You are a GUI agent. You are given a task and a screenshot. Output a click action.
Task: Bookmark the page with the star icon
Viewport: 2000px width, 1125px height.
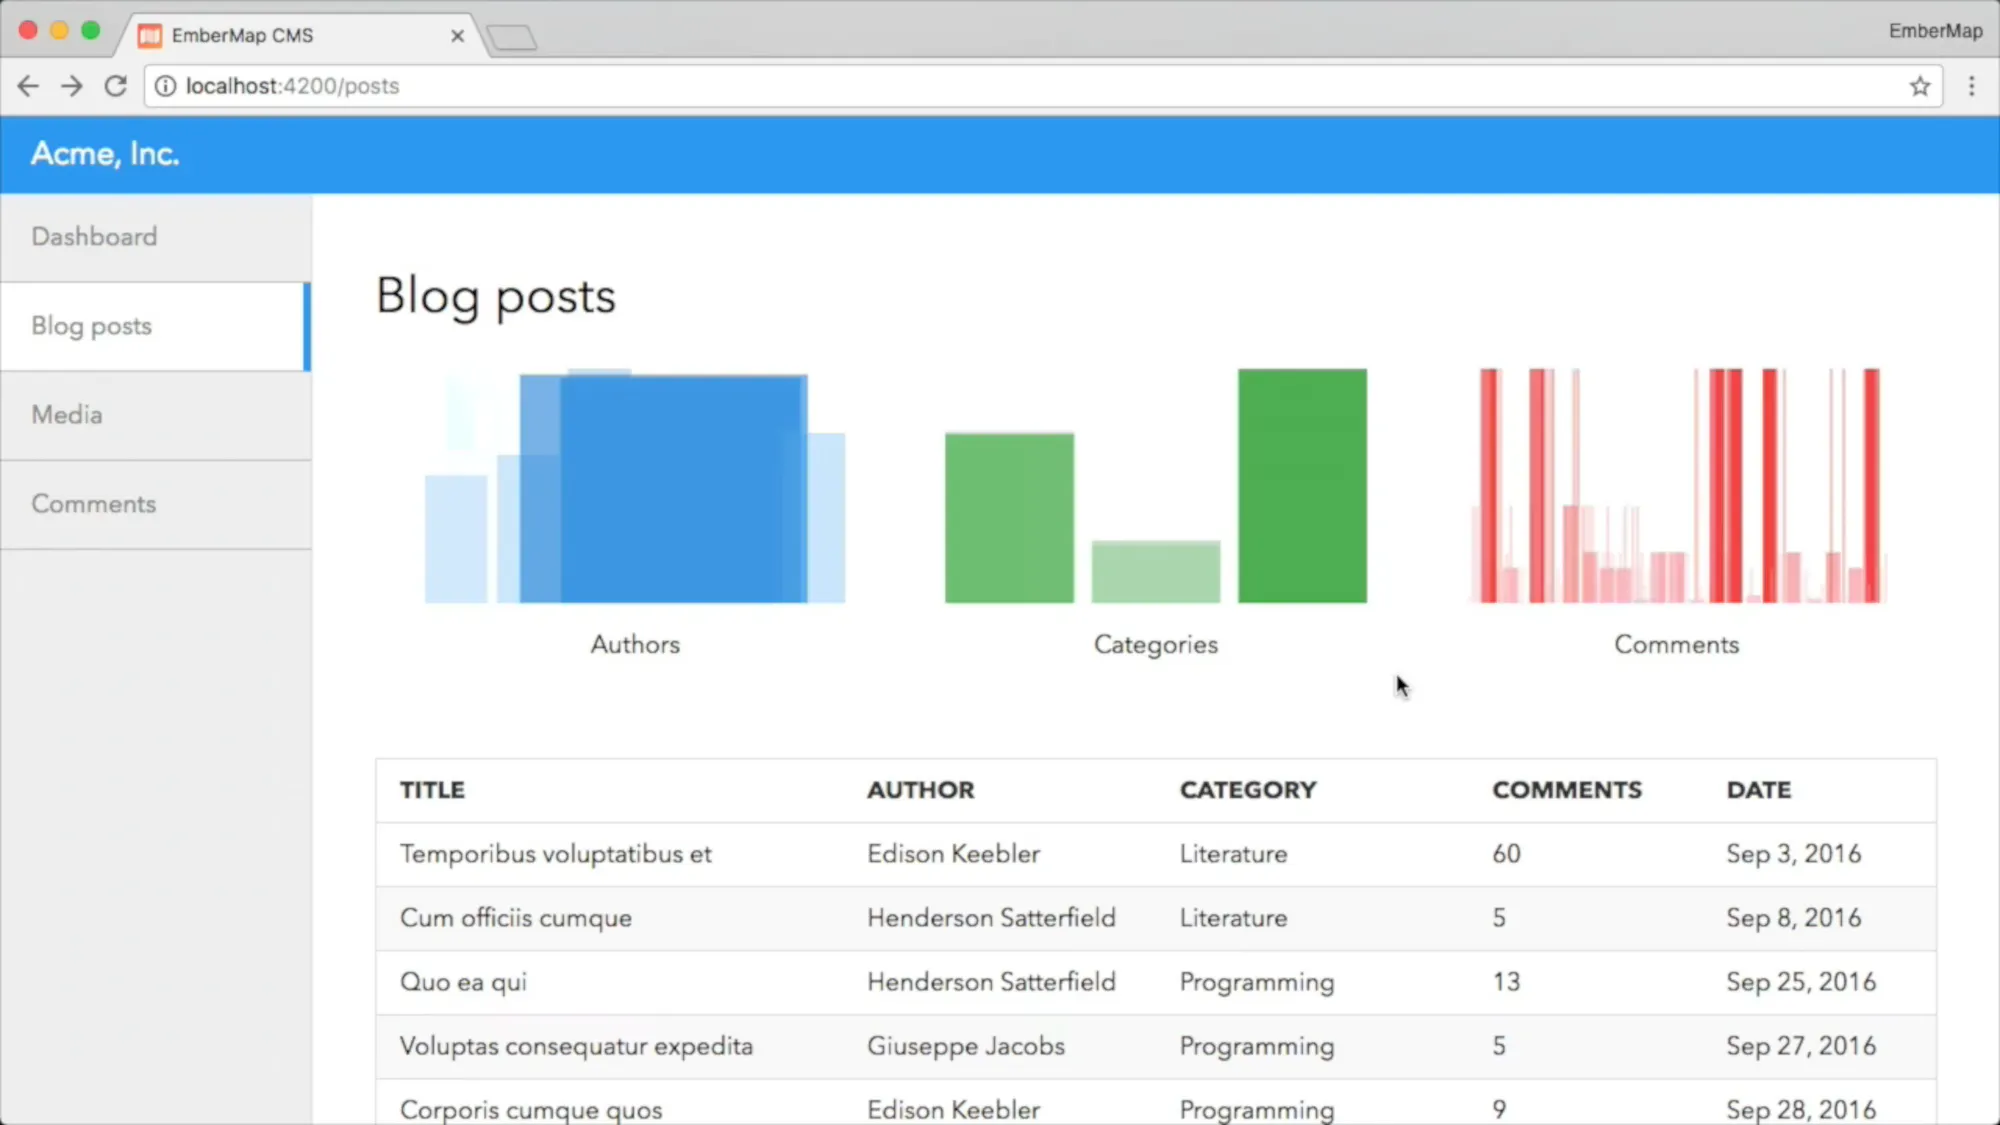pos(1919,86)
